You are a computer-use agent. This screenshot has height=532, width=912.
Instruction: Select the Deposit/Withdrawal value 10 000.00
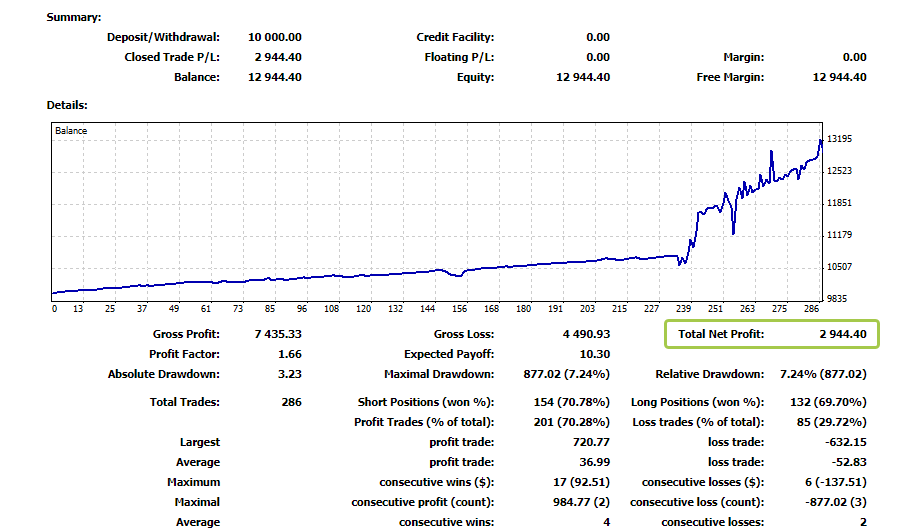click(275, 37)
